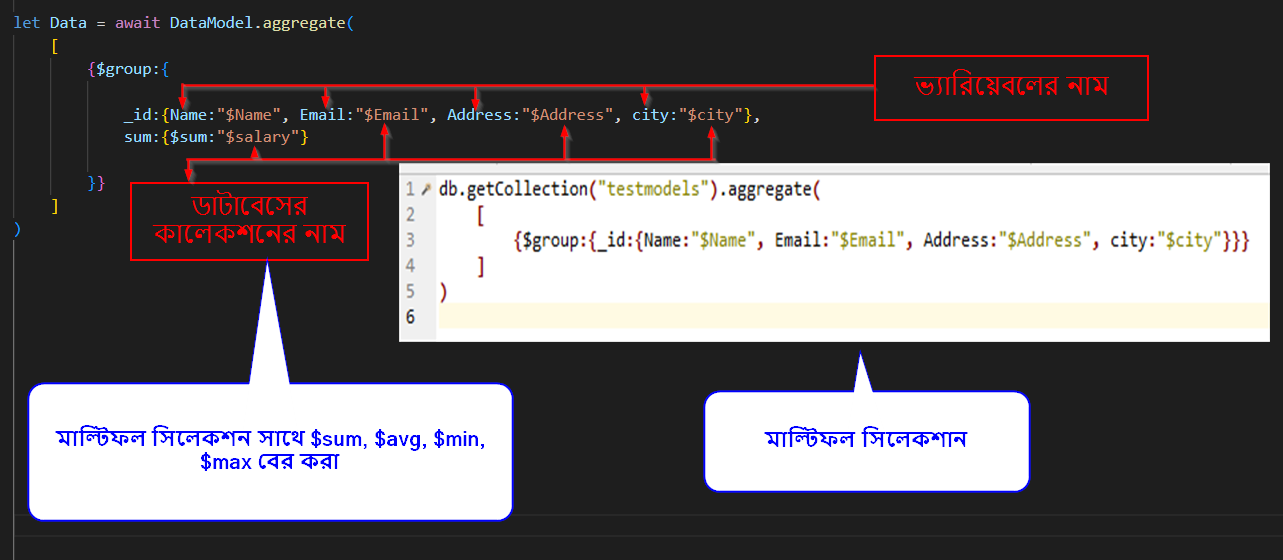Click line number 2 in the shell gutter
The height and width of the screenshot is (560, 1283).
[410, 215]
